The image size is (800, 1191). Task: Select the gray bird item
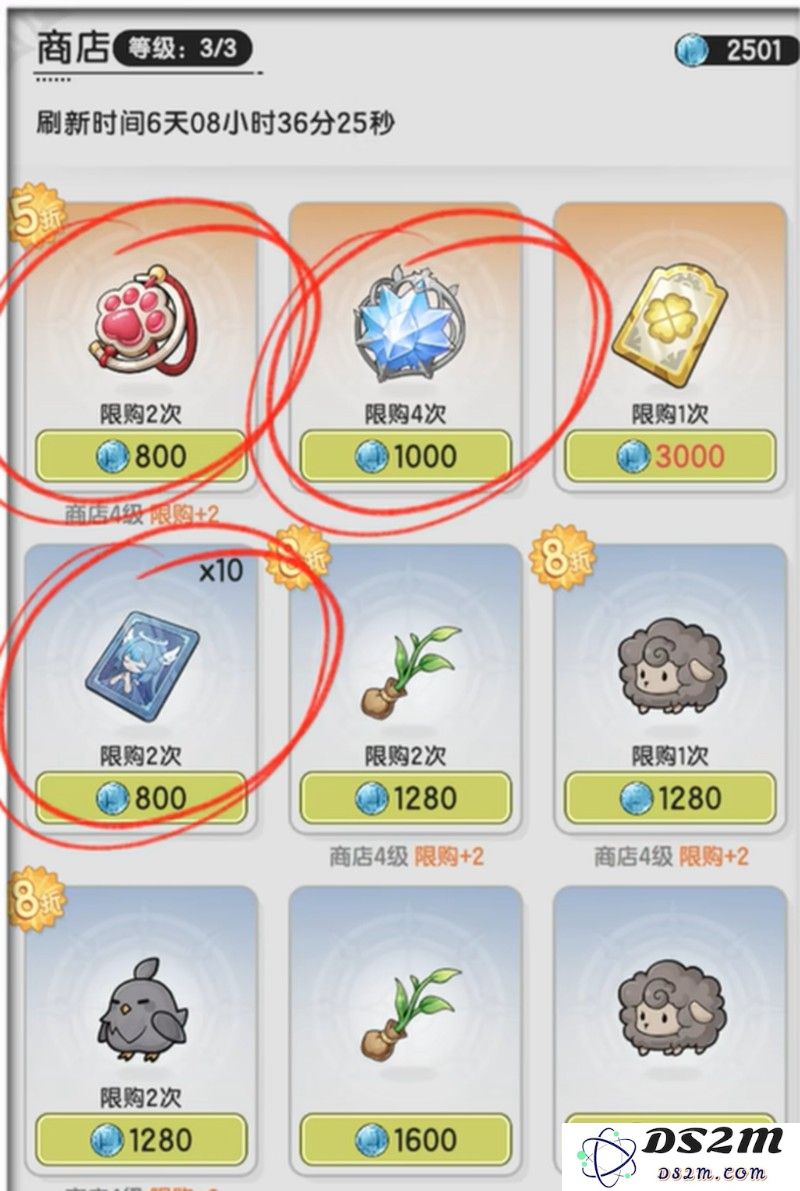click(143, 1010)
